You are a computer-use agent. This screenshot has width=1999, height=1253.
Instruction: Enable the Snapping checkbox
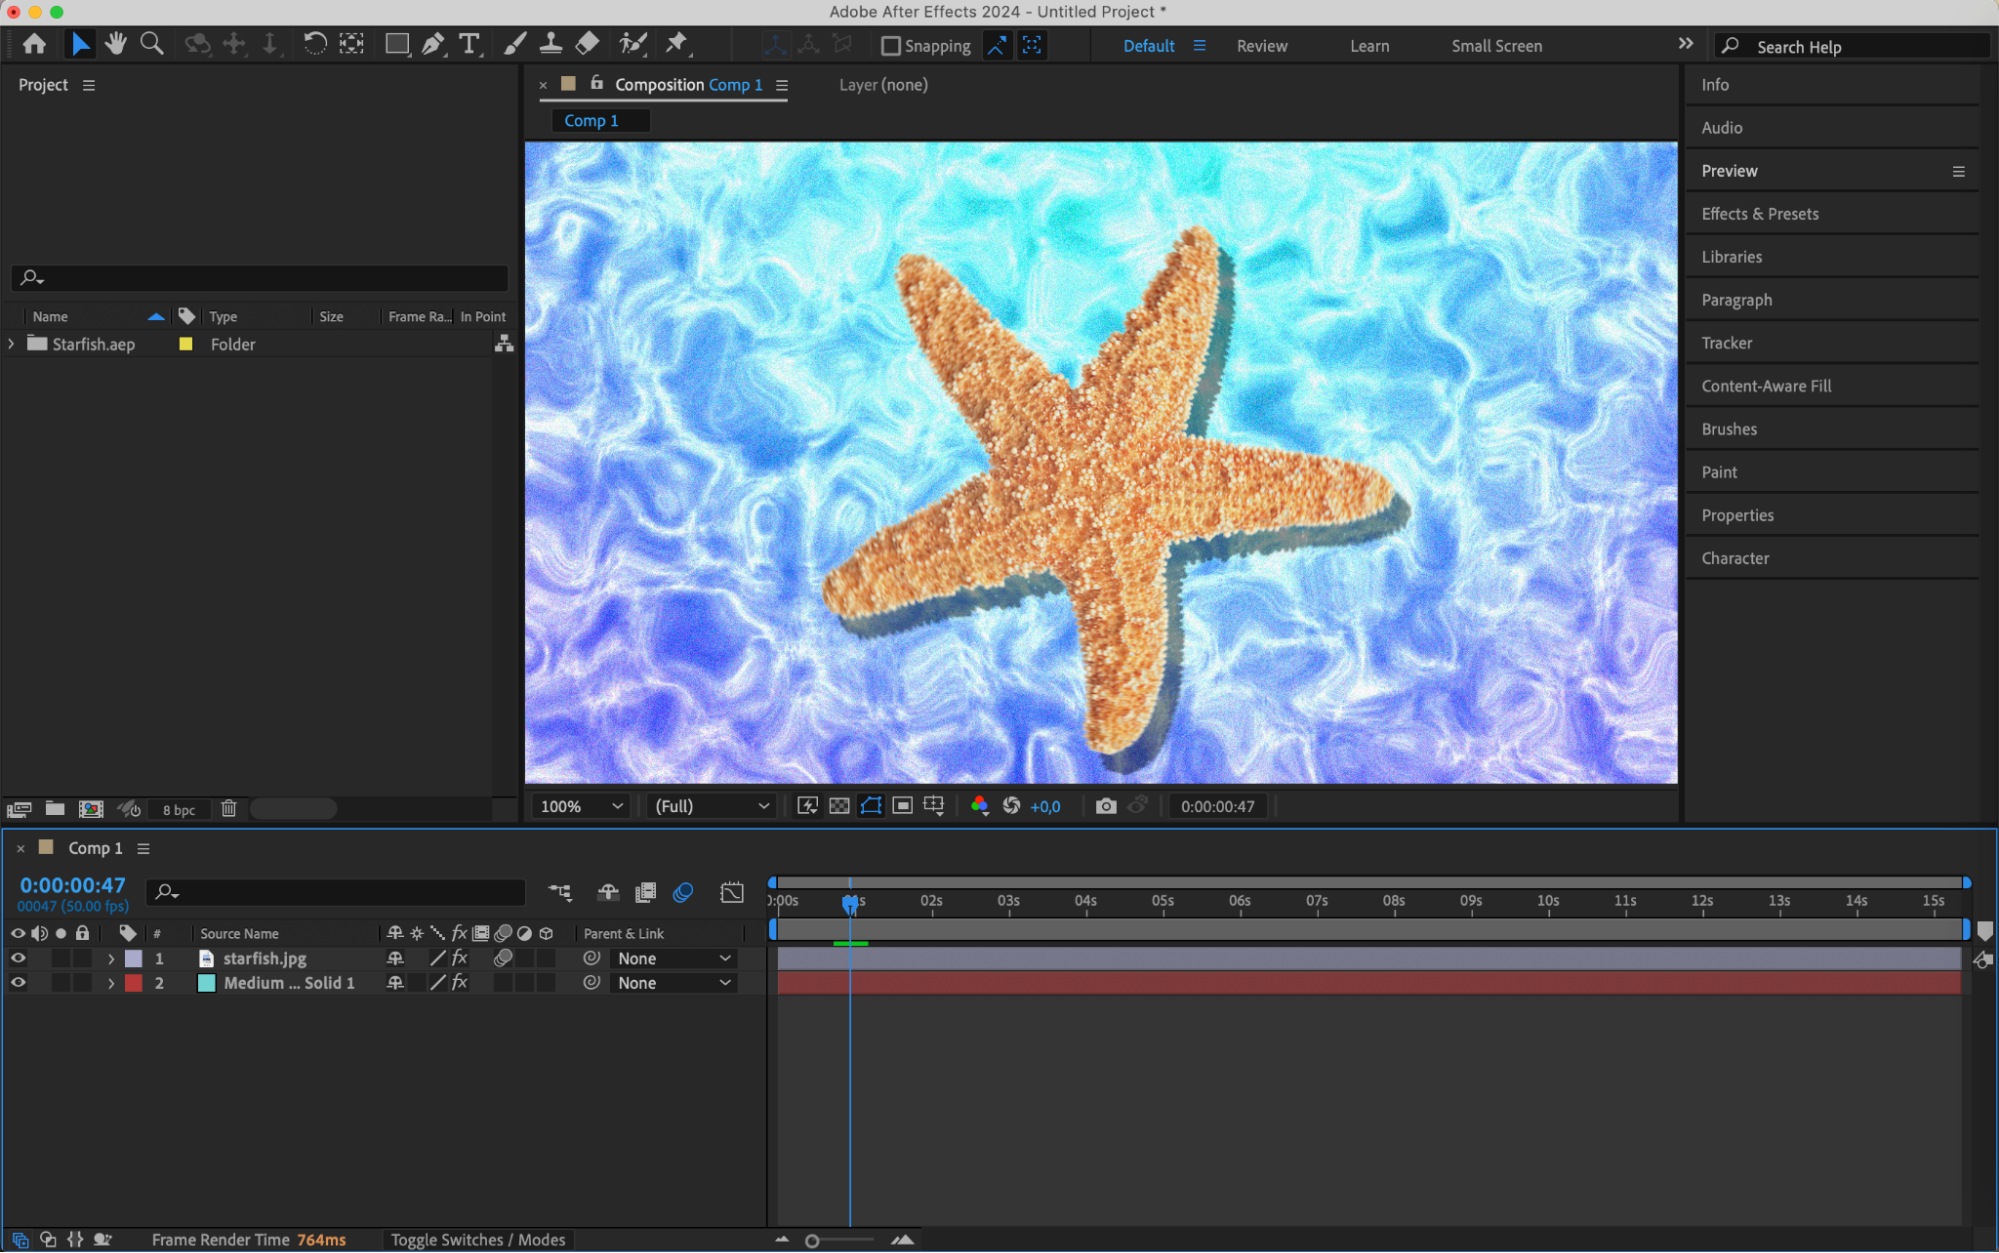coord(890,46)
